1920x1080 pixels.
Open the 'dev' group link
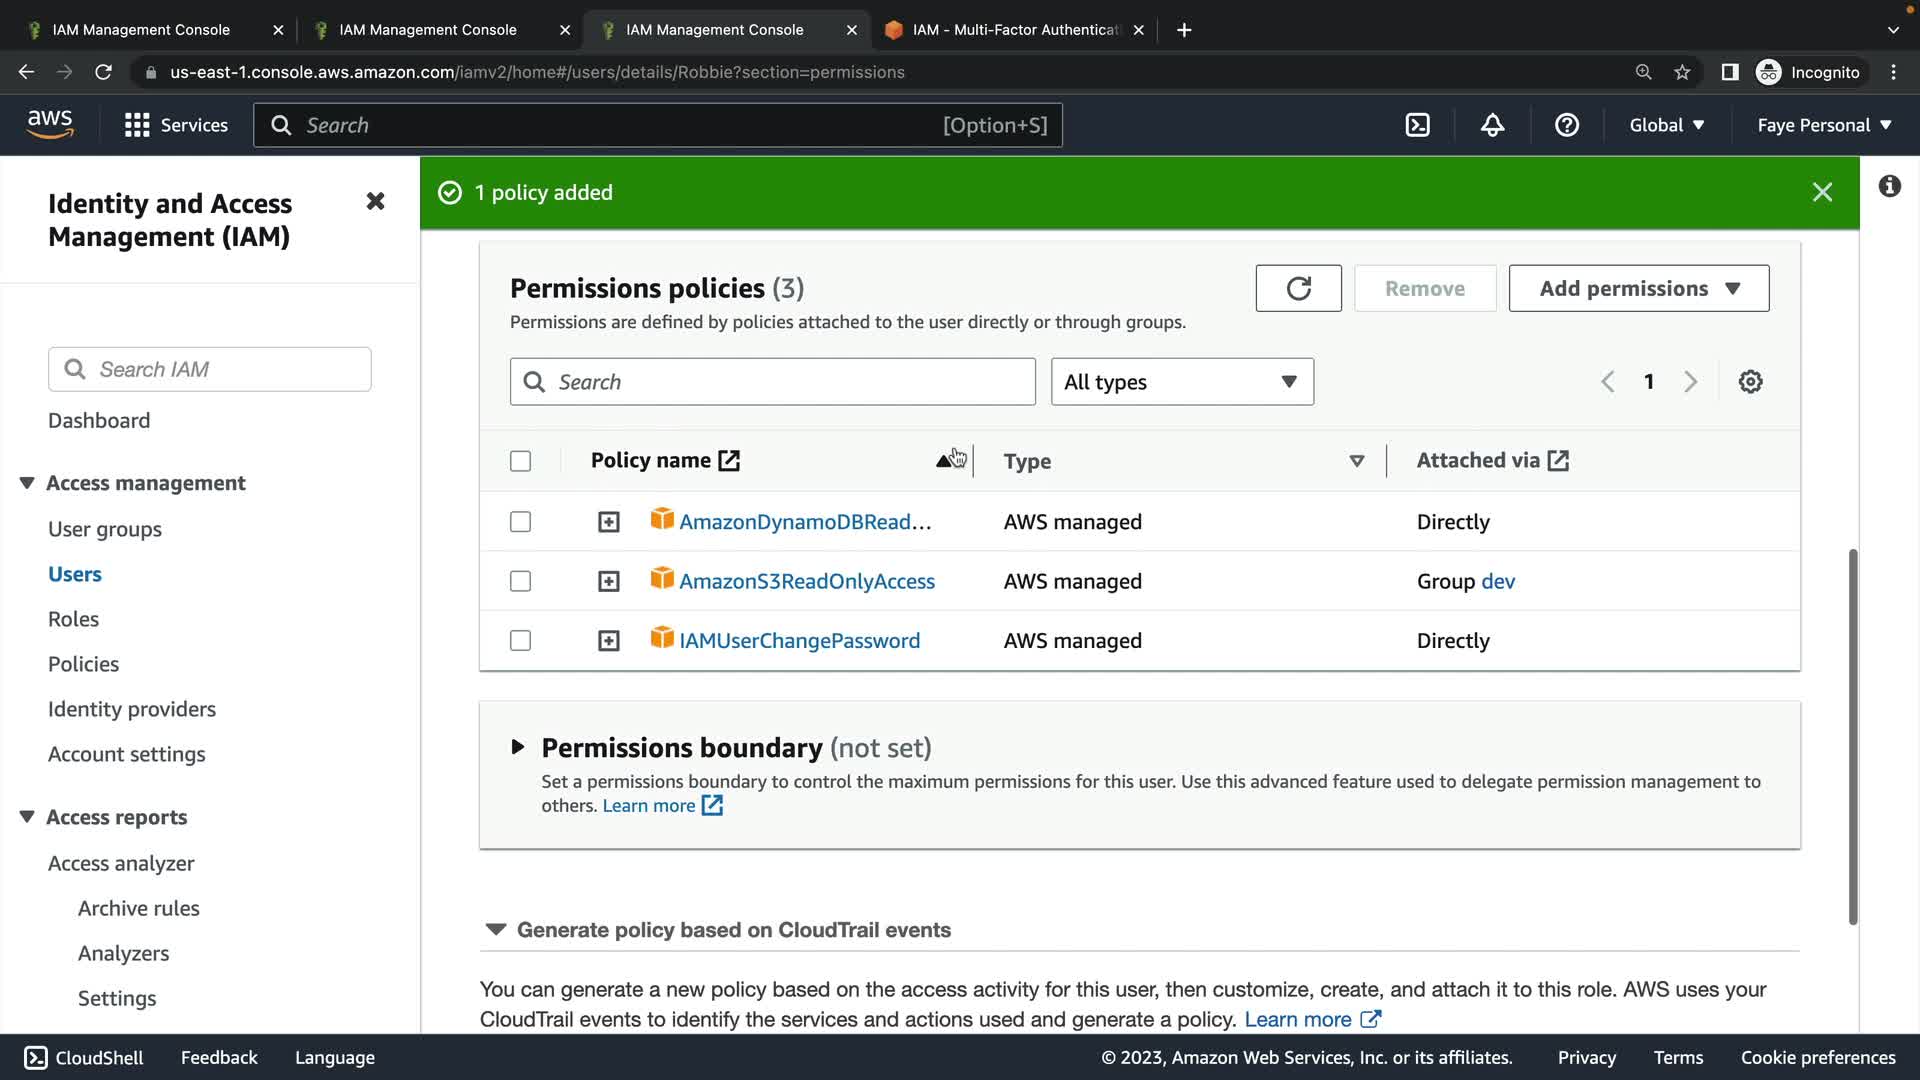1497,581
